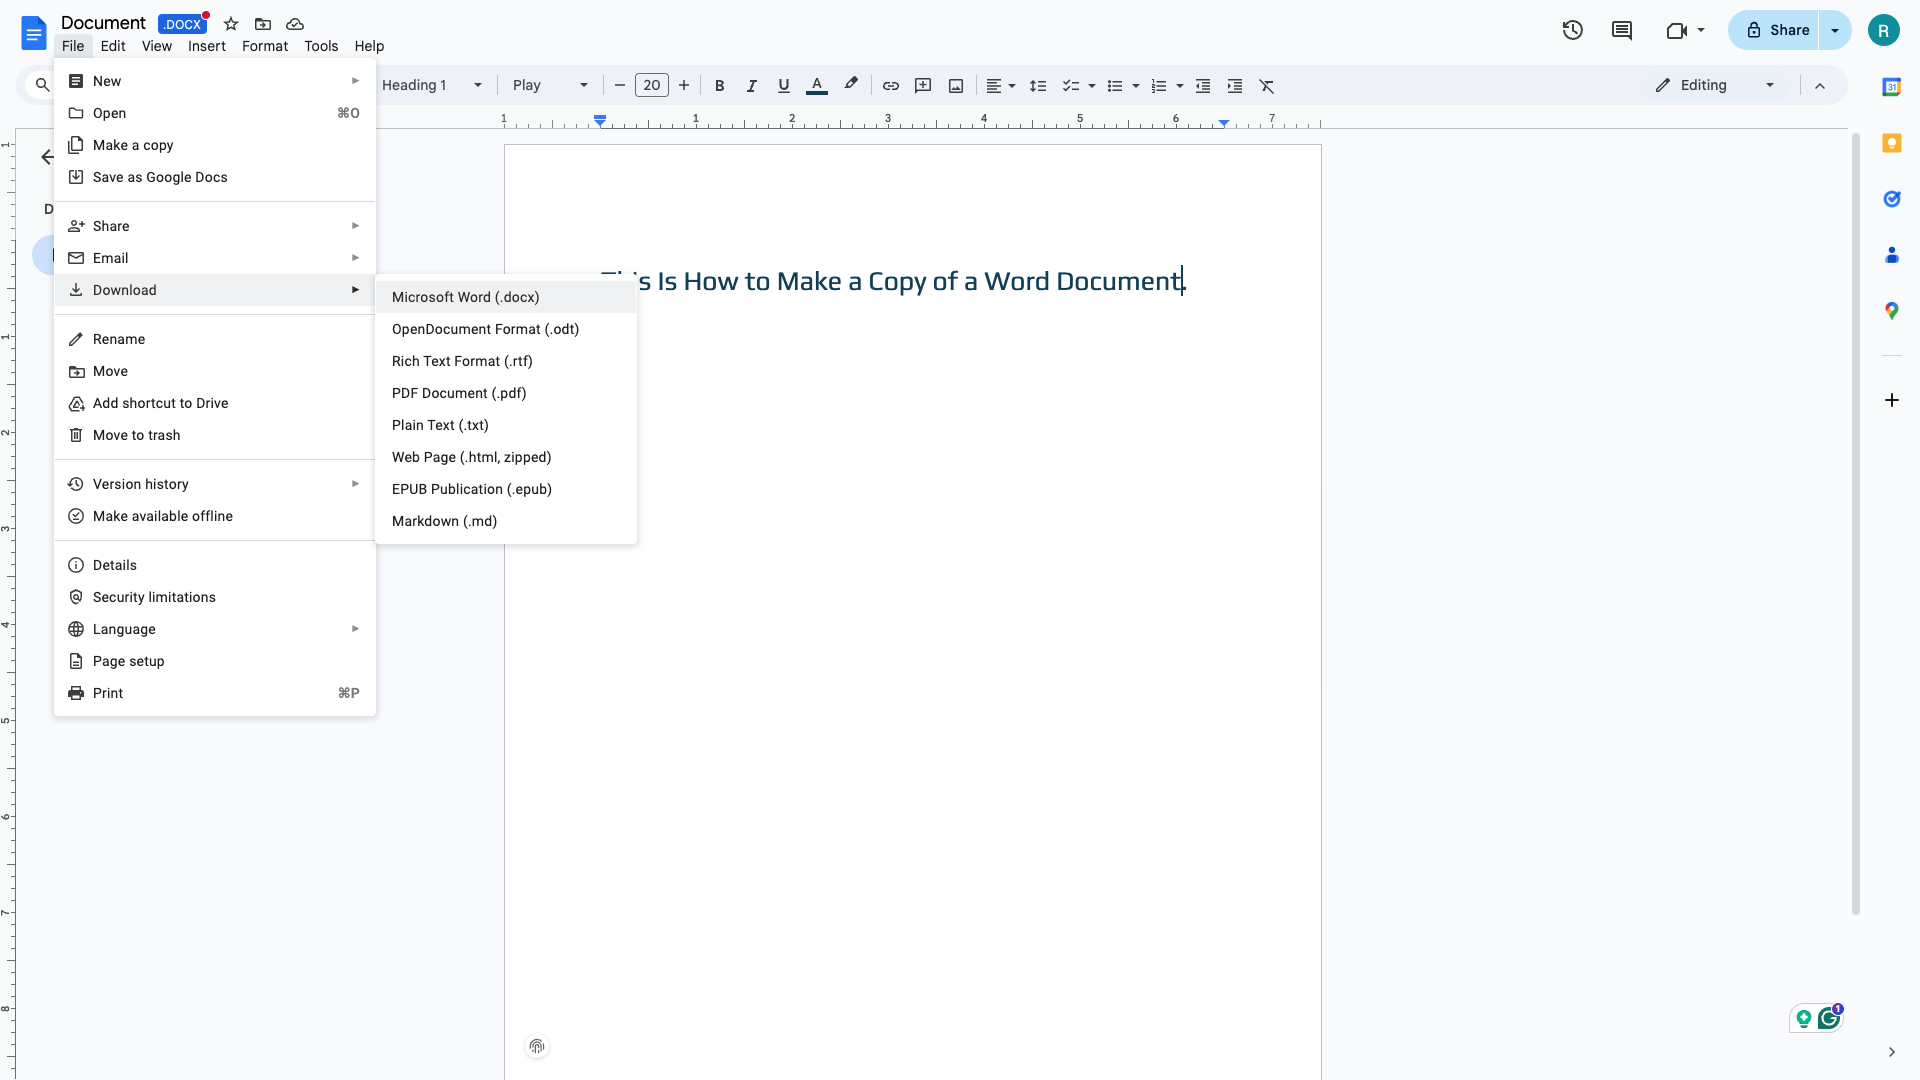Open the Play font dropdown
This screenshot has height=1080, width=1920.
click(x=550, y=86)
